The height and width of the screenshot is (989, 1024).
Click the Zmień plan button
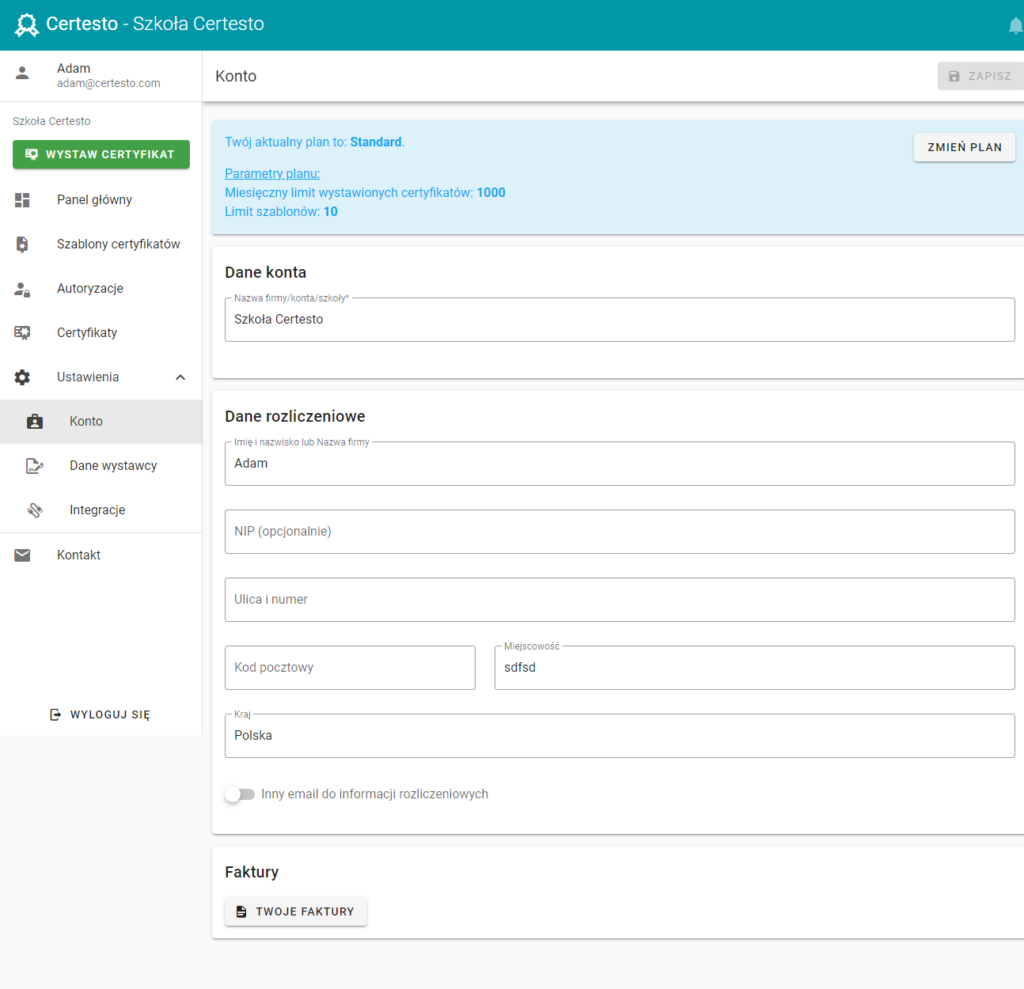[x=964, y=148]
